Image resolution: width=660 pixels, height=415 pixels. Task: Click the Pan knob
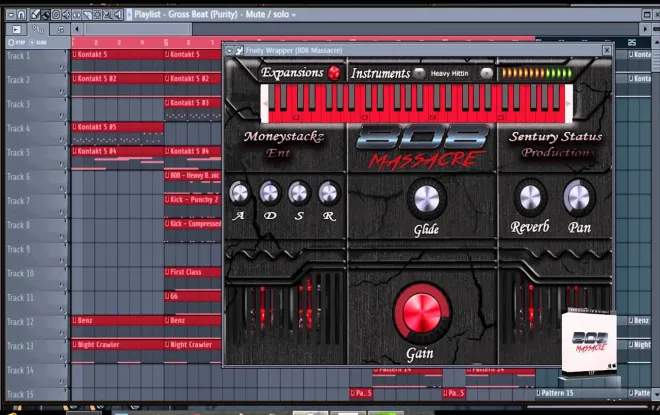(x=579, y=197)
